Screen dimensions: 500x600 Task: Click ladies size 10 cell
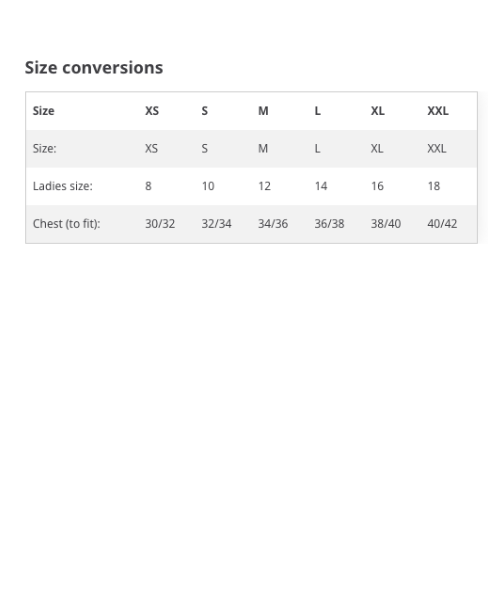pyautogui.click(x=208, y=186)
